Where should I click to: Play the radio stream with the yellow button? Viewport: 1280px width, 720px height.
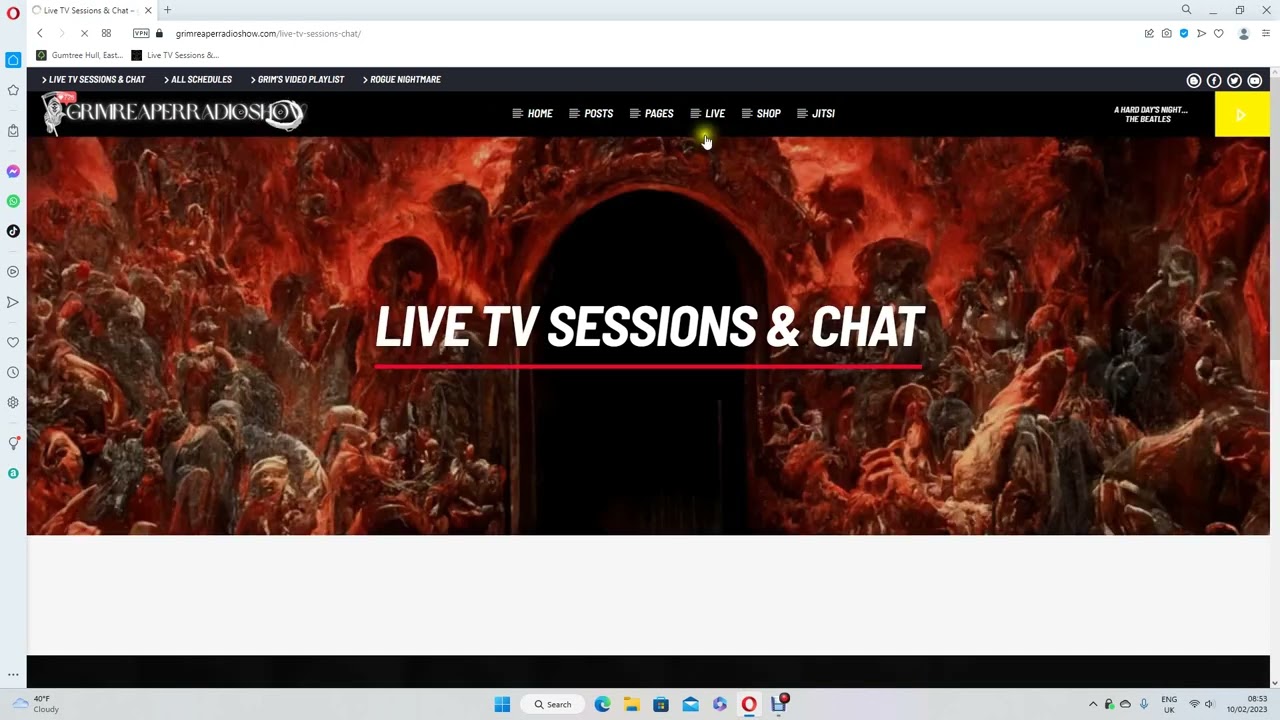[1241, 115]
